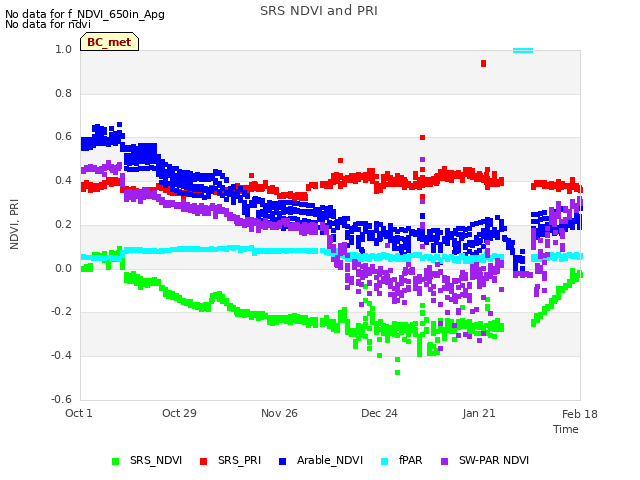Click the 0.0 y-axis tick label
The width and height of the screenshot is (640, 480).
coord(63,268)
